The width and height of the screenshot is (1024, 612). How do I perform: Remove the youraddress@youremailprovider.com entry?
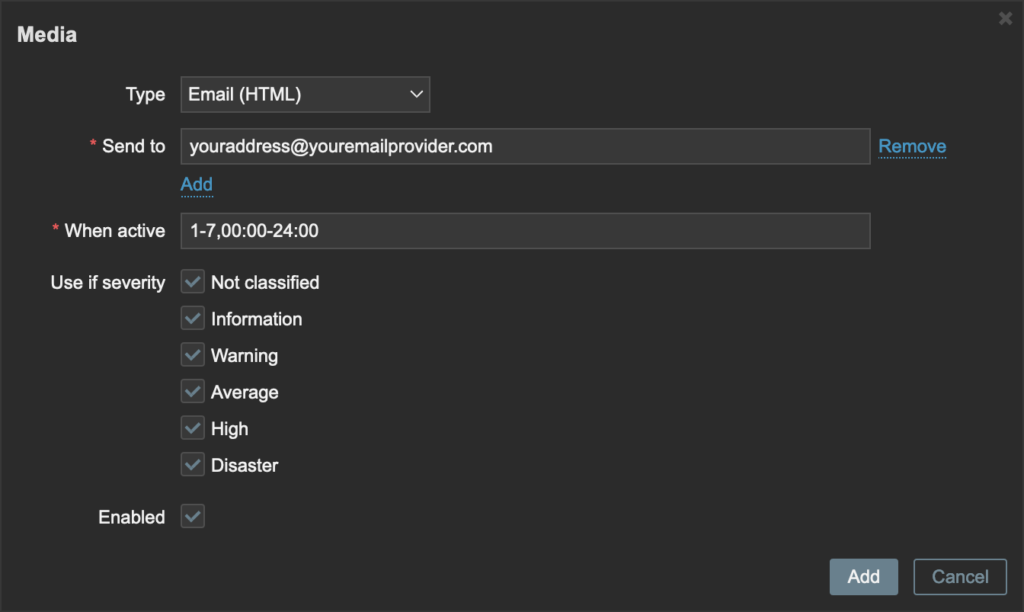coord(912,146)
